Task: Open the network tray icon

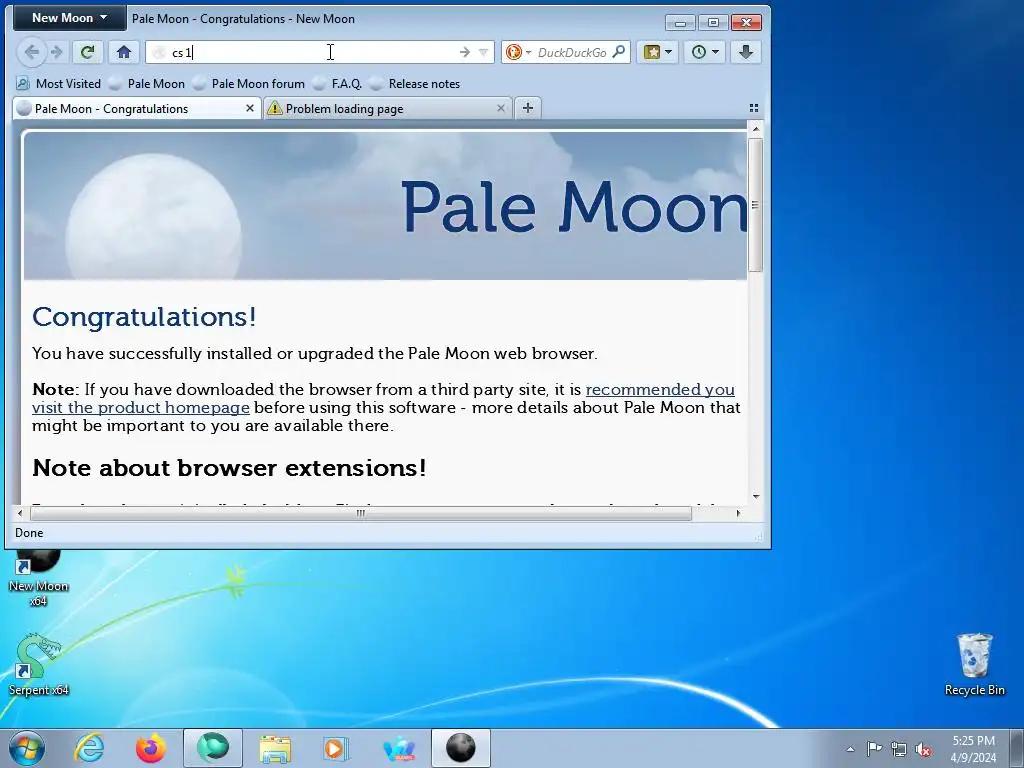Action: coord(899,749)
